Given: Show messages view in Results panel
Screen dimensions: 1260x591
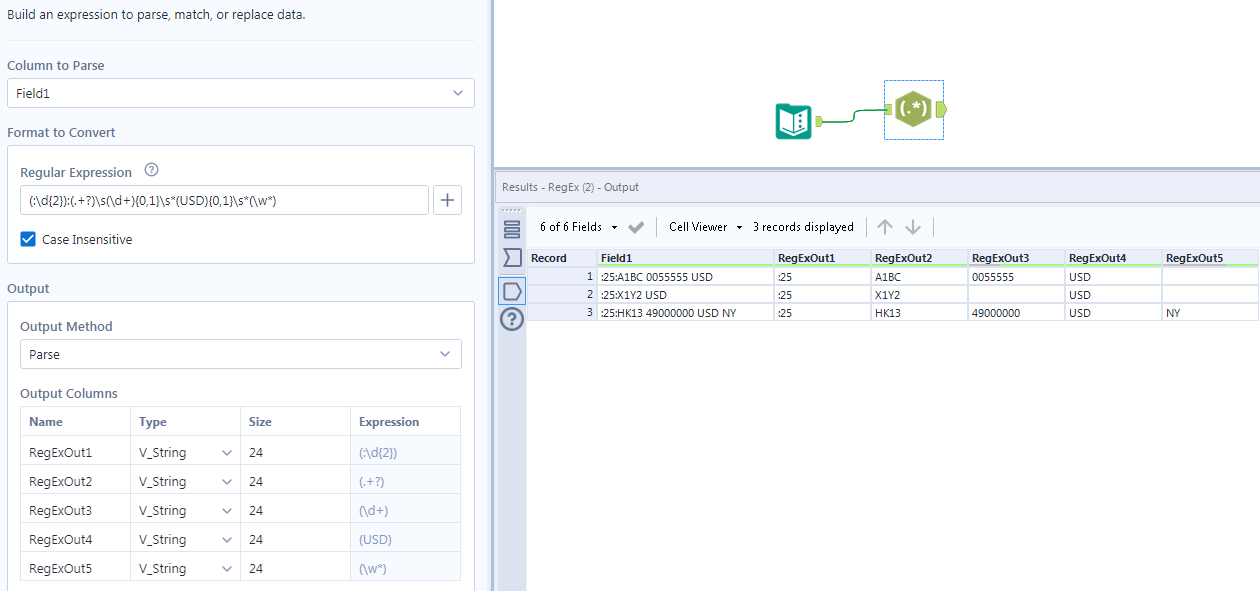Looking at the screenshot, I should pyautogui.click(x=512, y=228).
